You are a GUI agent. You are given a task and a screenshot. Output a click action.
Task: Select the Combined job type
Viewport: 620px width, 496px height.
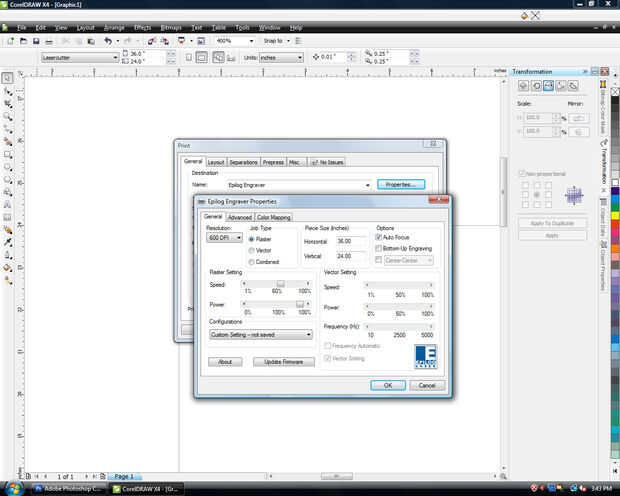[251, 262]
